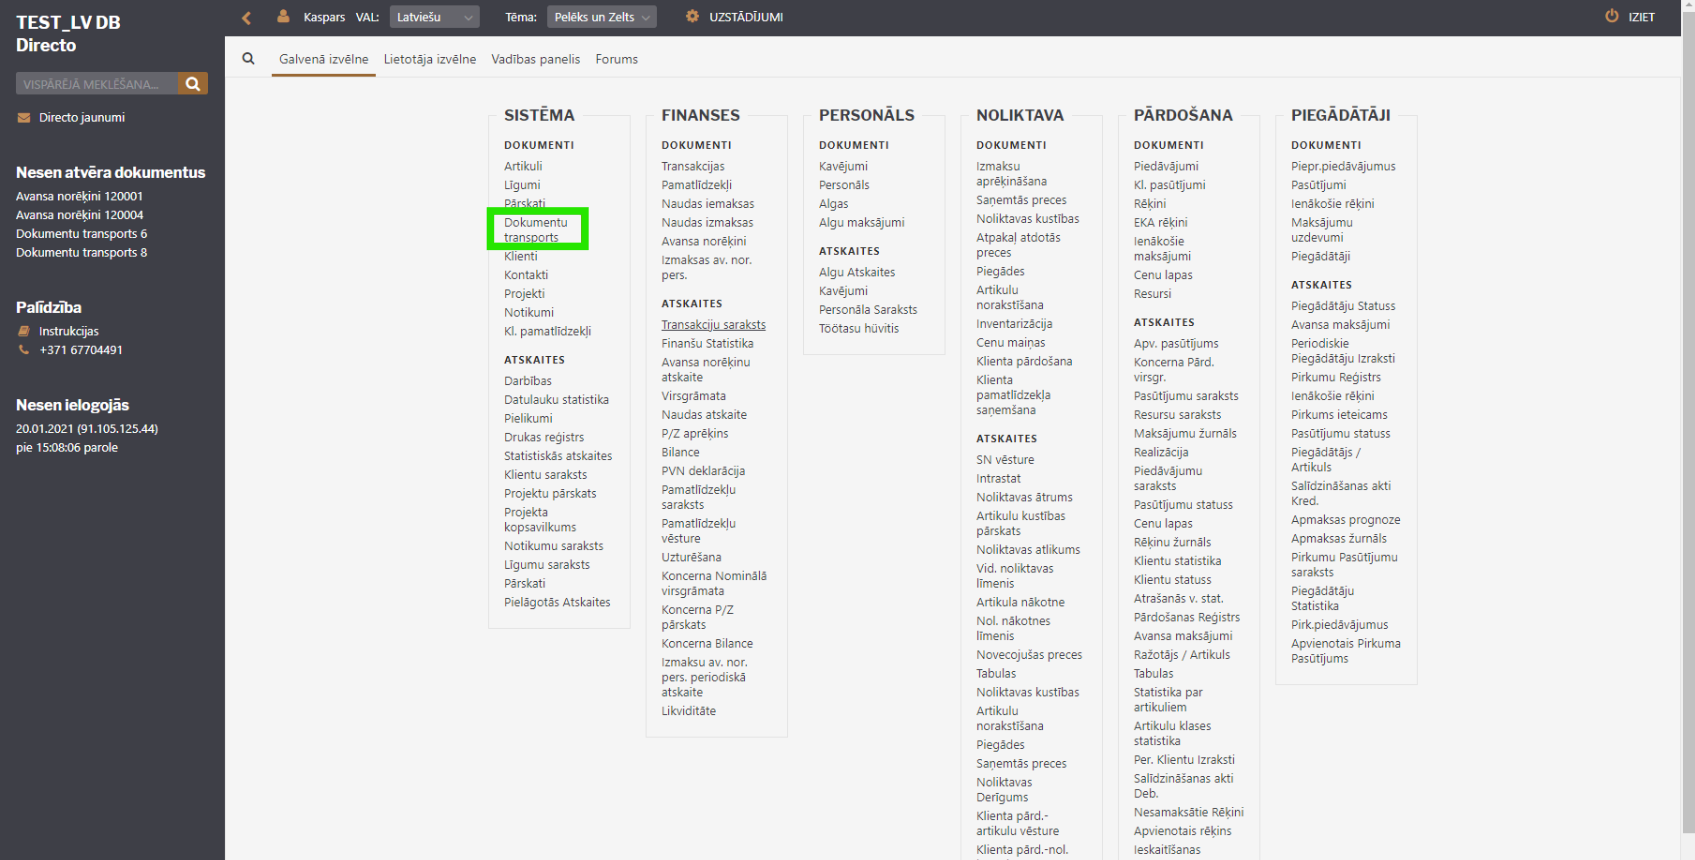The width and height of the screenshot is (1695, 860).
Task: Click the UZSTĀDĪJUMI menu label
Action: (746, 17)
